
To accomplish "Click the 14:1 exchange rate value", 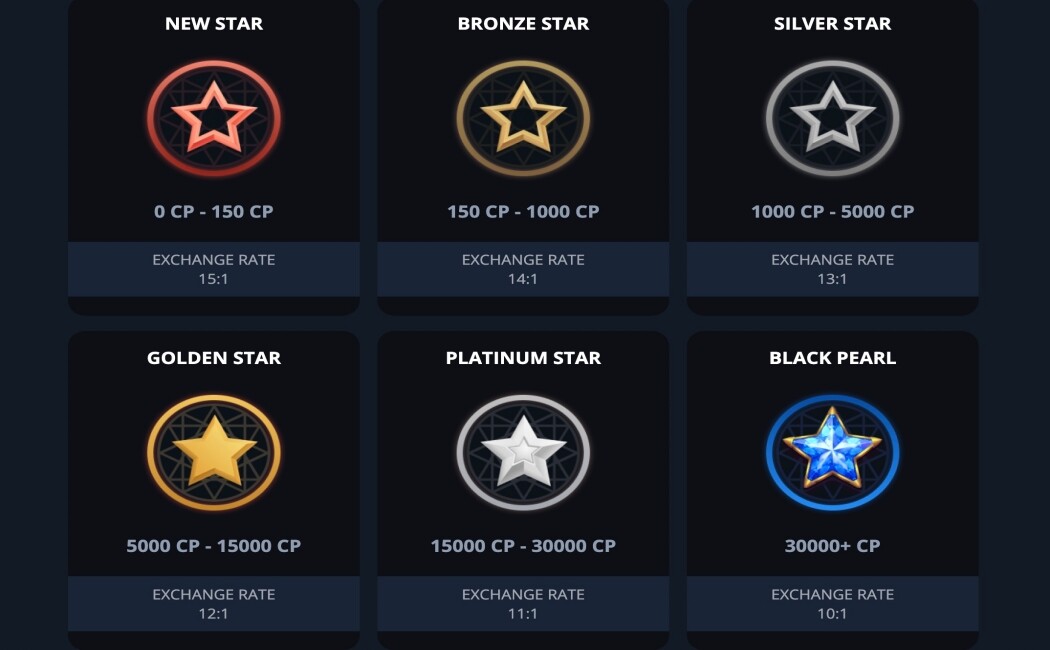I will click(x=523, y=279).
